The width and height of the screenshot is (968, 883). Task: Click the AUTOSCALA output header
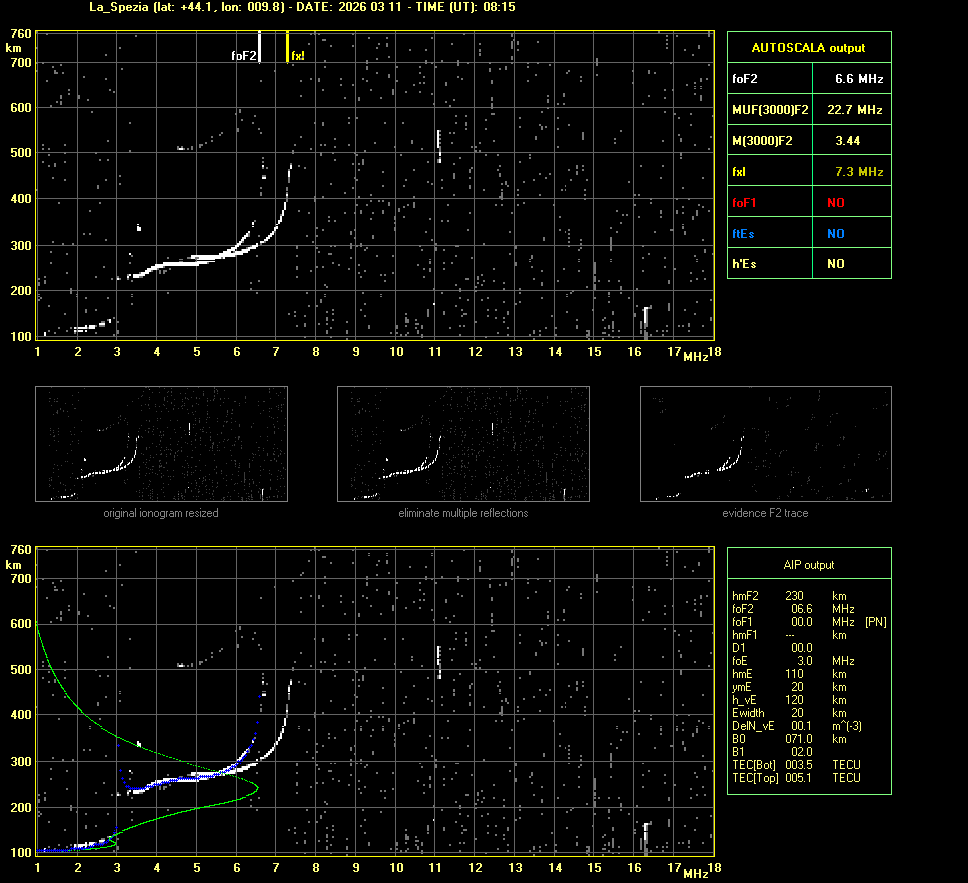(808, 47)
